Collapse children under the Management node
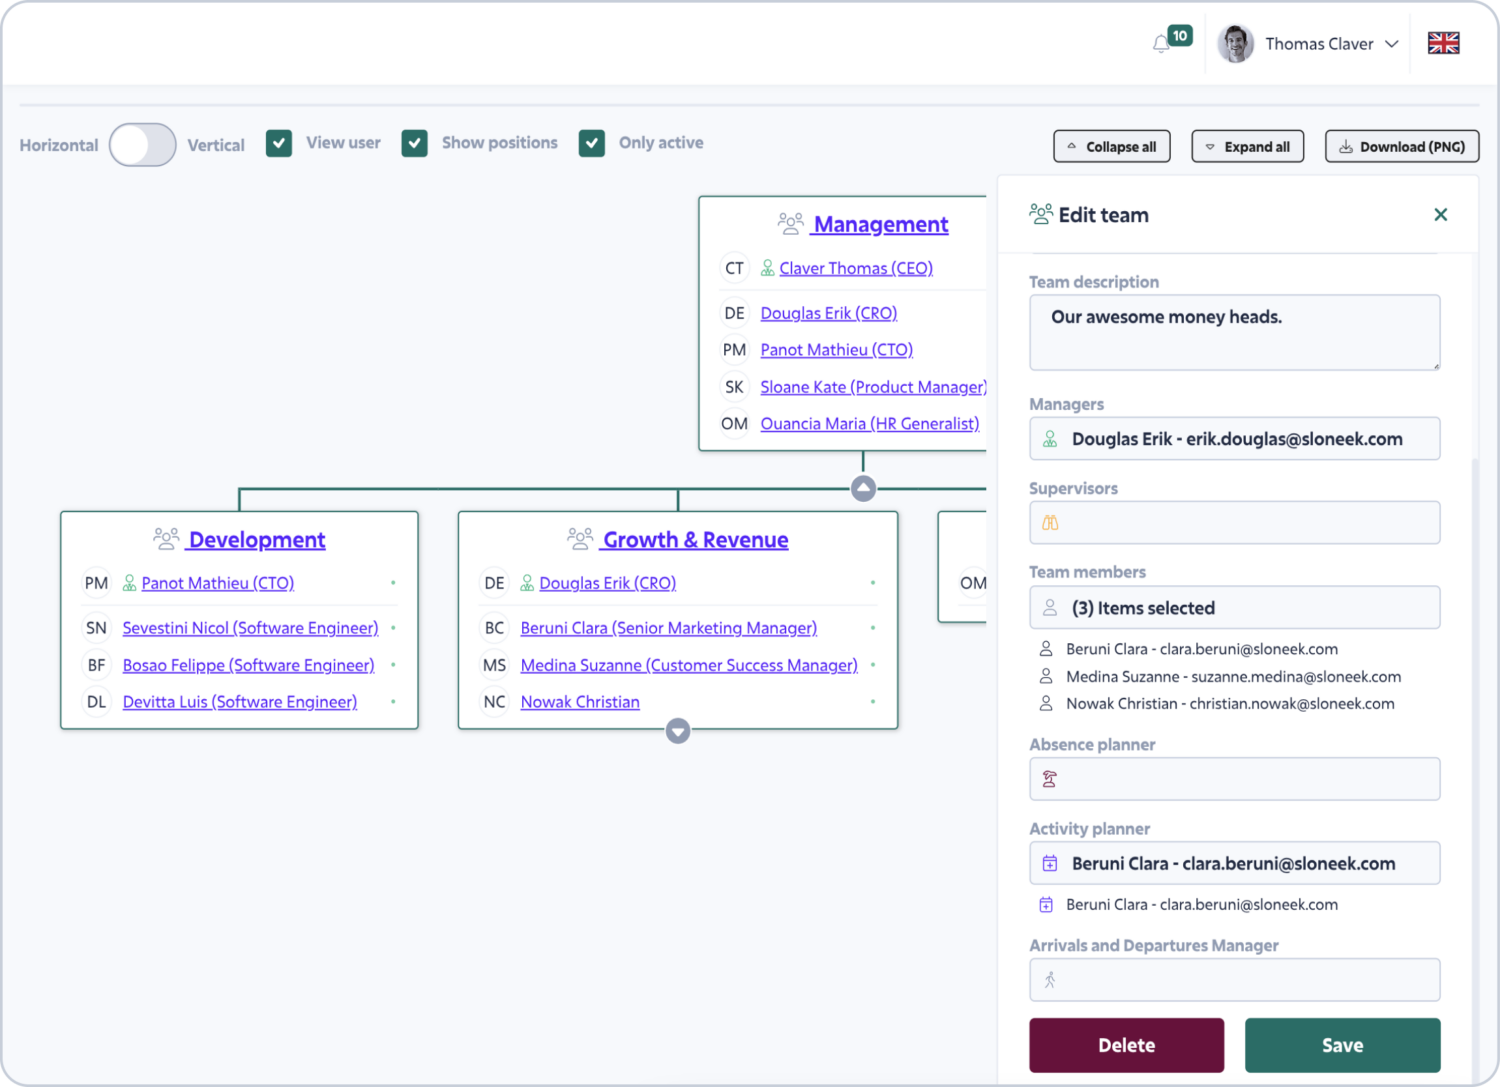 pos(863,488)
